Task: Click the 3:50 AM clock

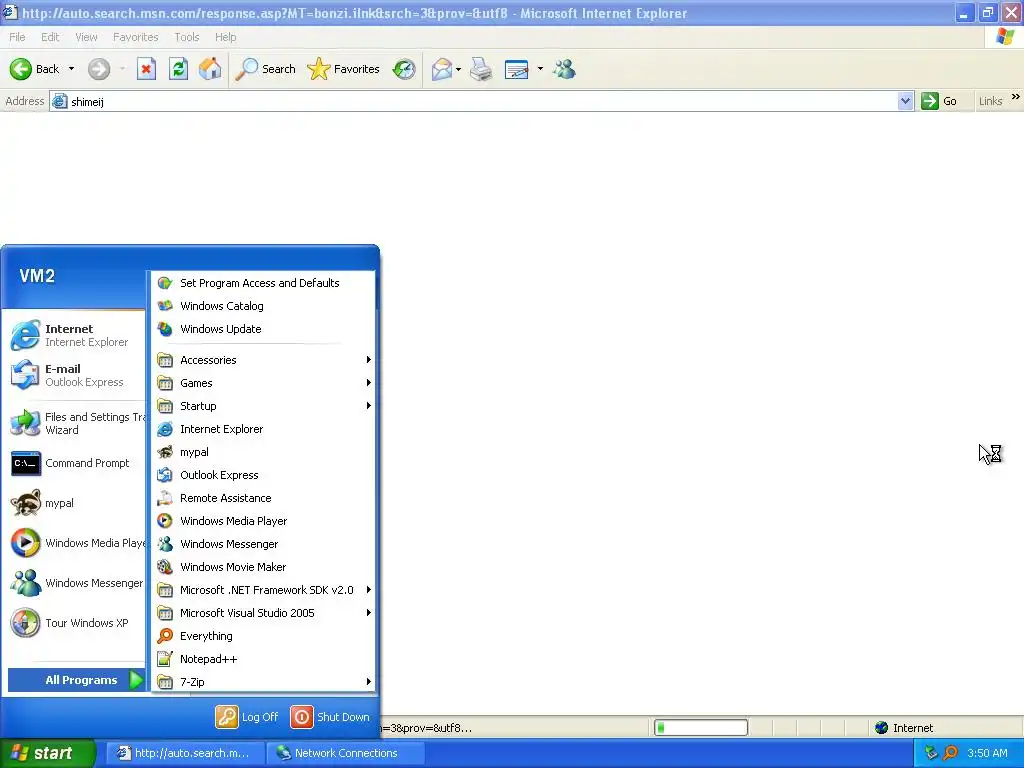Action: (987, 753)
